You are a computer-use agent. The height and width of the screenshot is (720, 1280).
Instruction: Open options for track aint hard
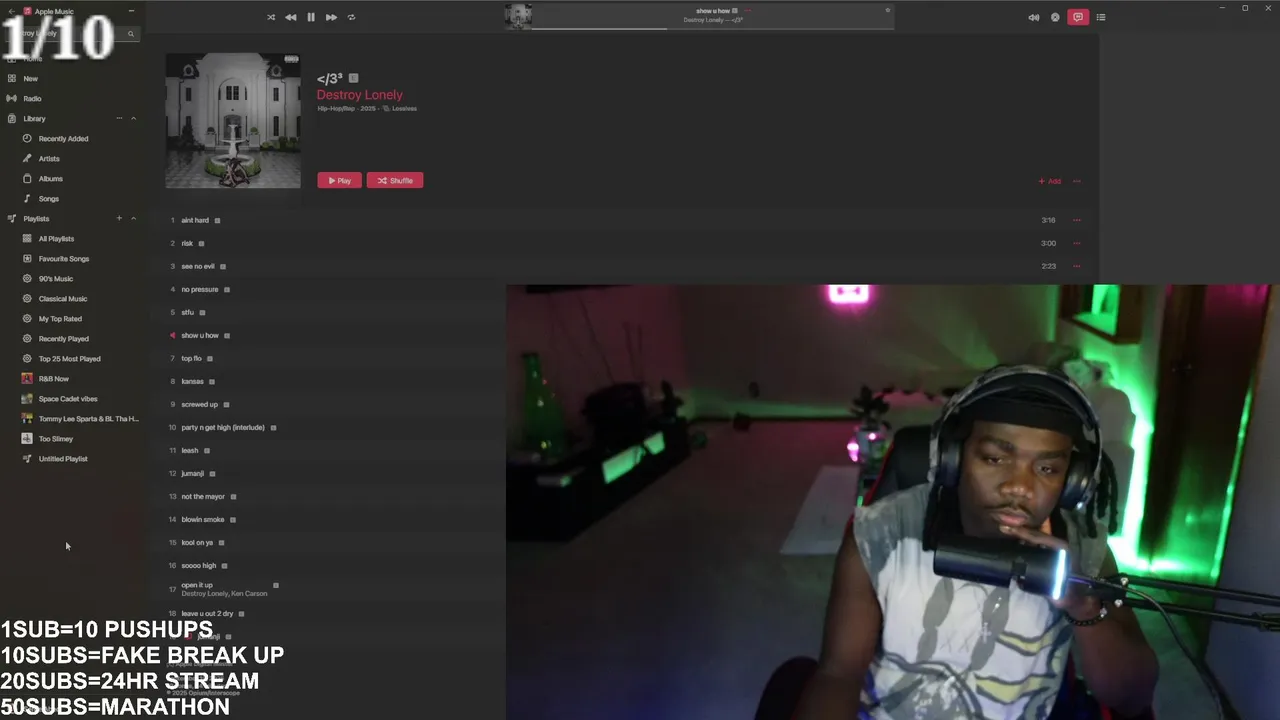(1077, 220)
